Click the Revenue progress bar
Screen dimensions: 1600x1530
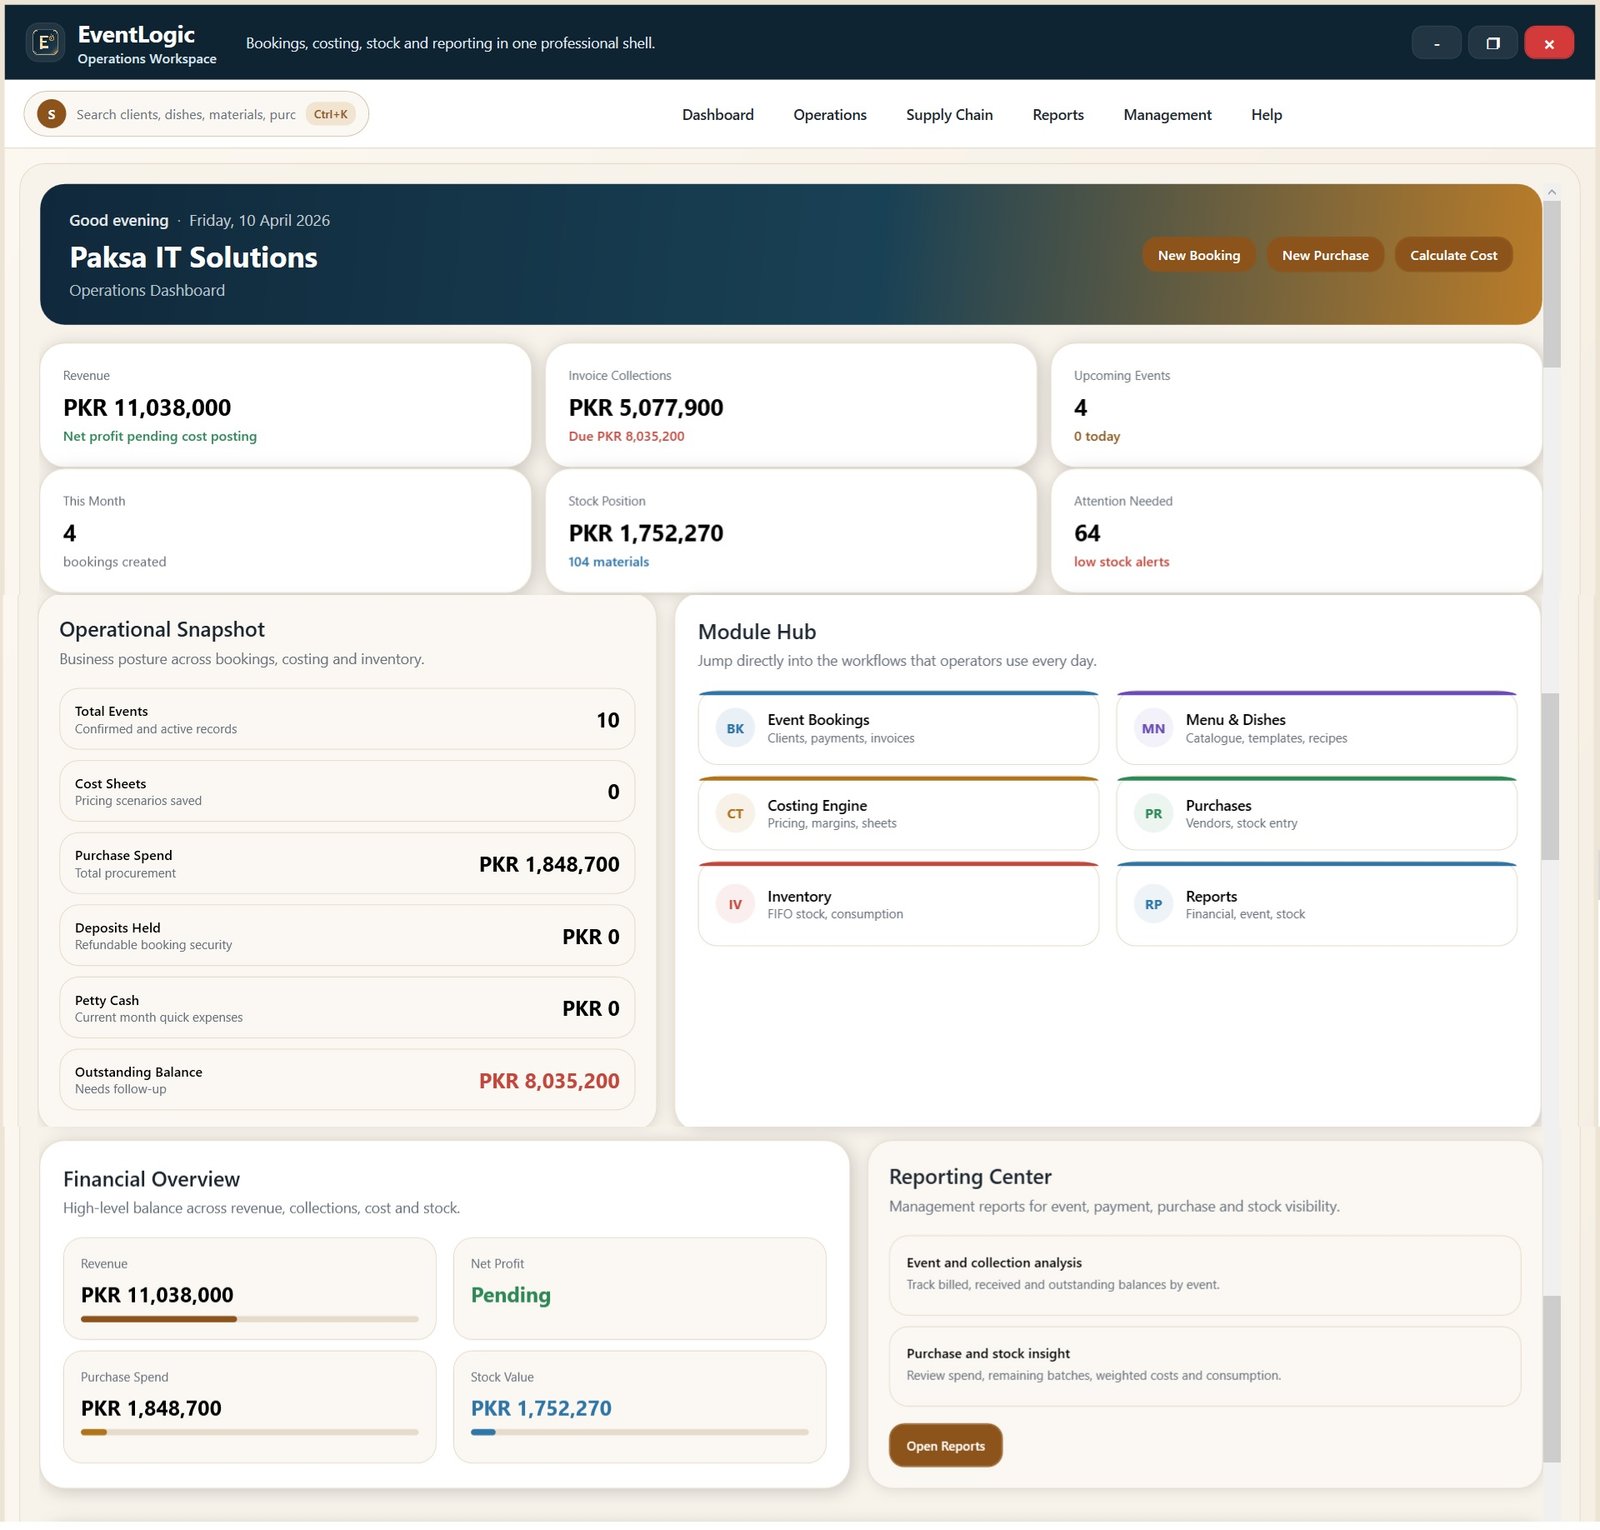pos(249,1319)
